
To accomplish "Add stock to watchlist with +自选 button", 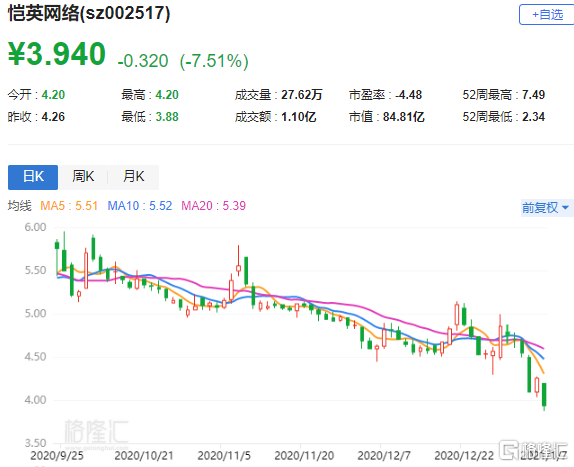I will 547,15.
